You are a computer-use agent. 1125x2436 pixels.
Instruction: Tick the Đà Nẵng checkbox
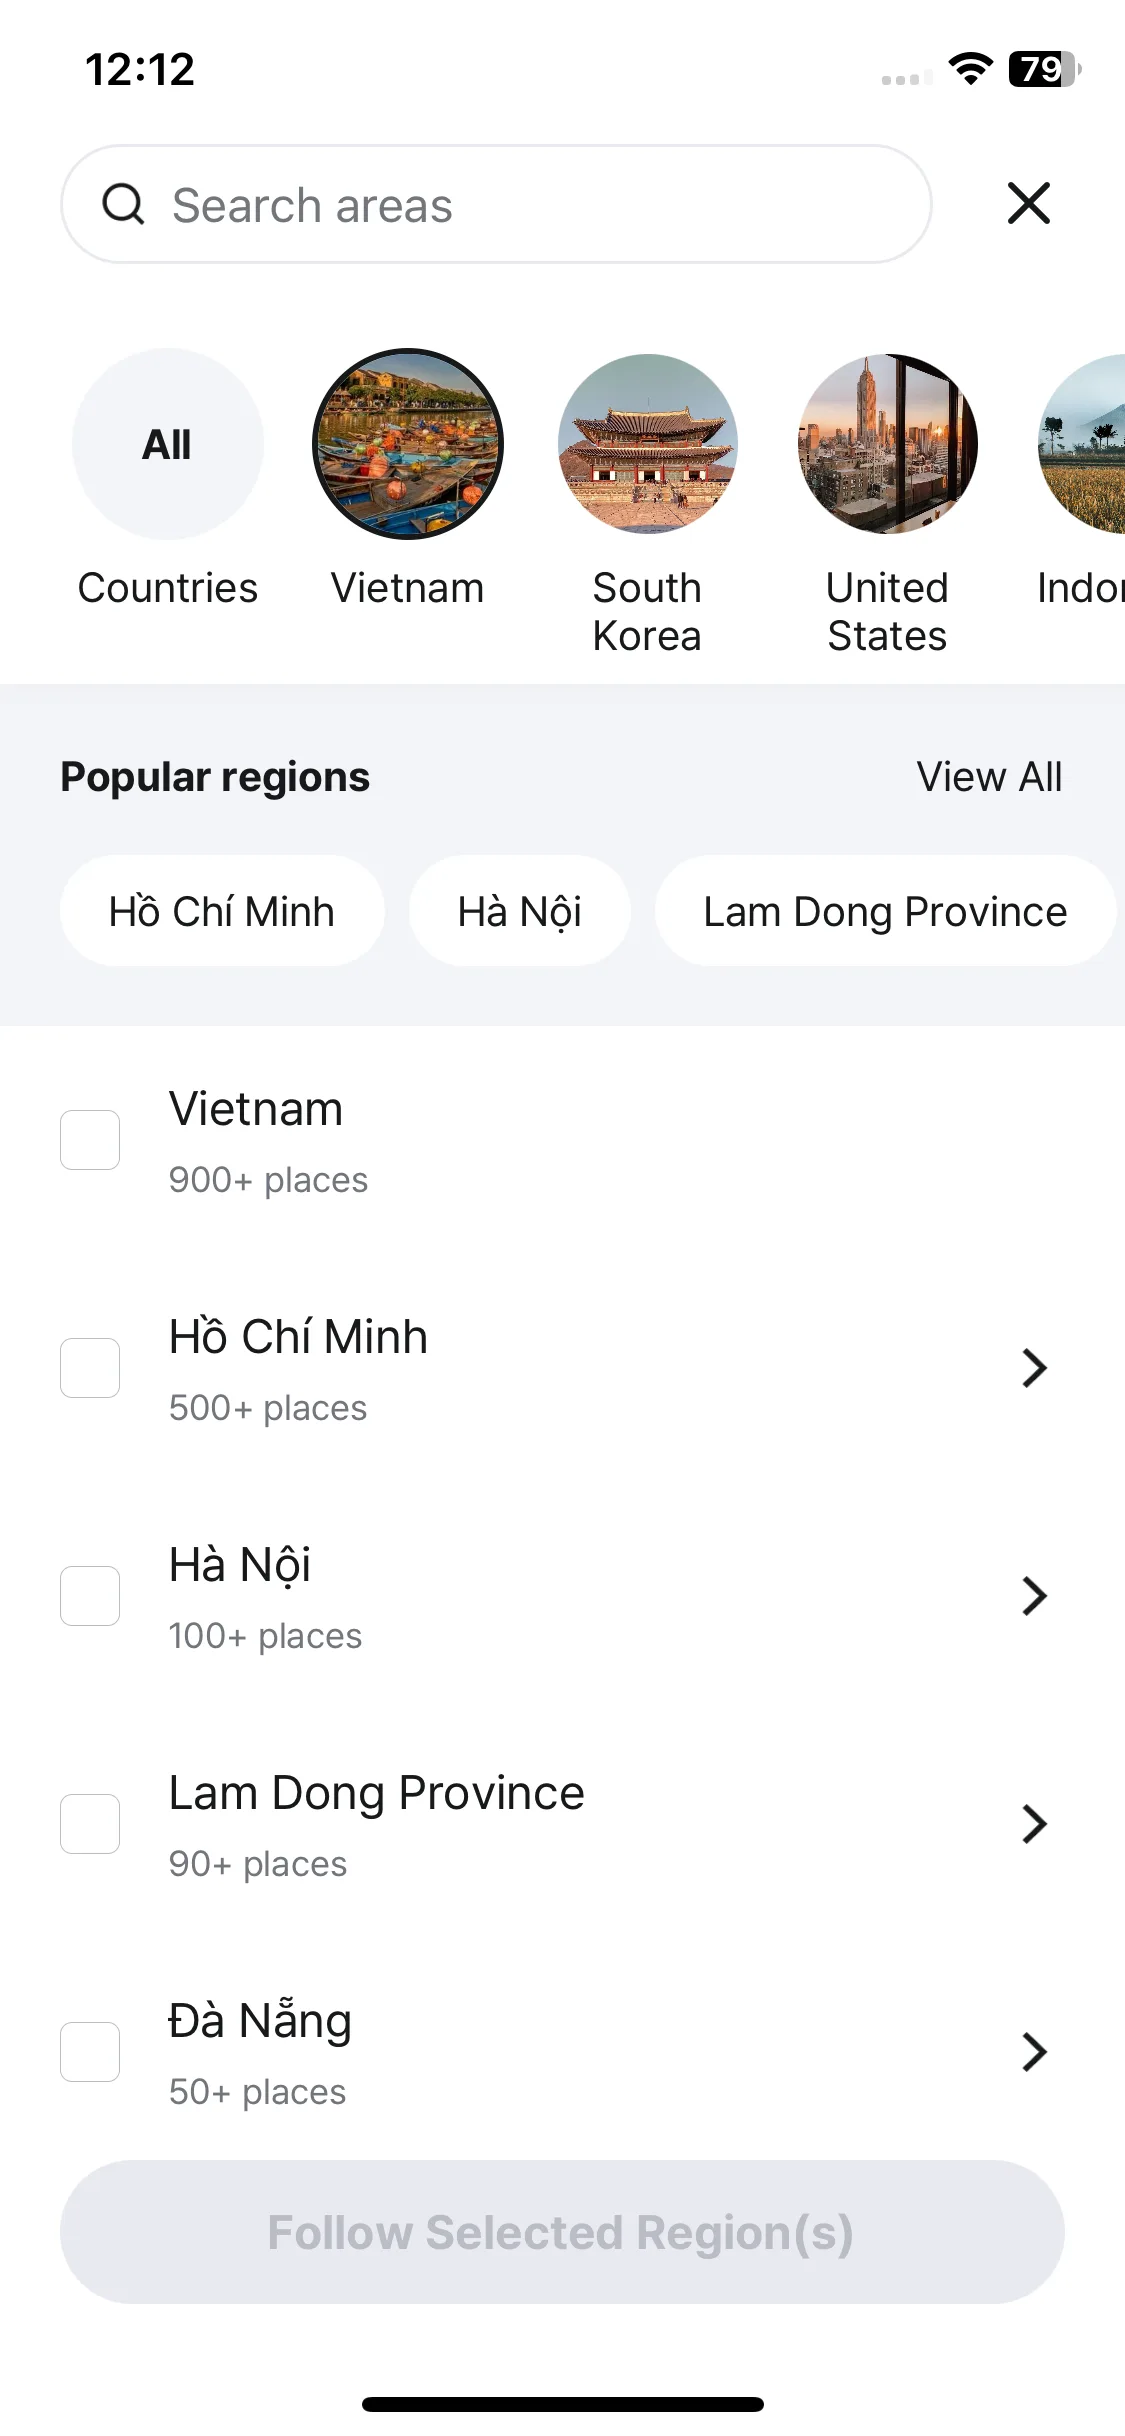[x=90, y=2052]
